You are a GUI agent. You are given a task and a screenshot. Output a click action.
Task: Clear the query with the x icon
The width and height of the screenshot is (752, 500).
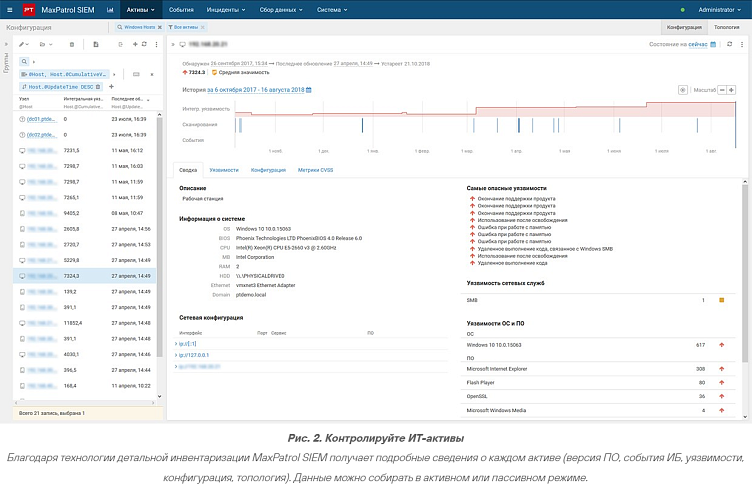pyautogui.click(x=152, y=74)
